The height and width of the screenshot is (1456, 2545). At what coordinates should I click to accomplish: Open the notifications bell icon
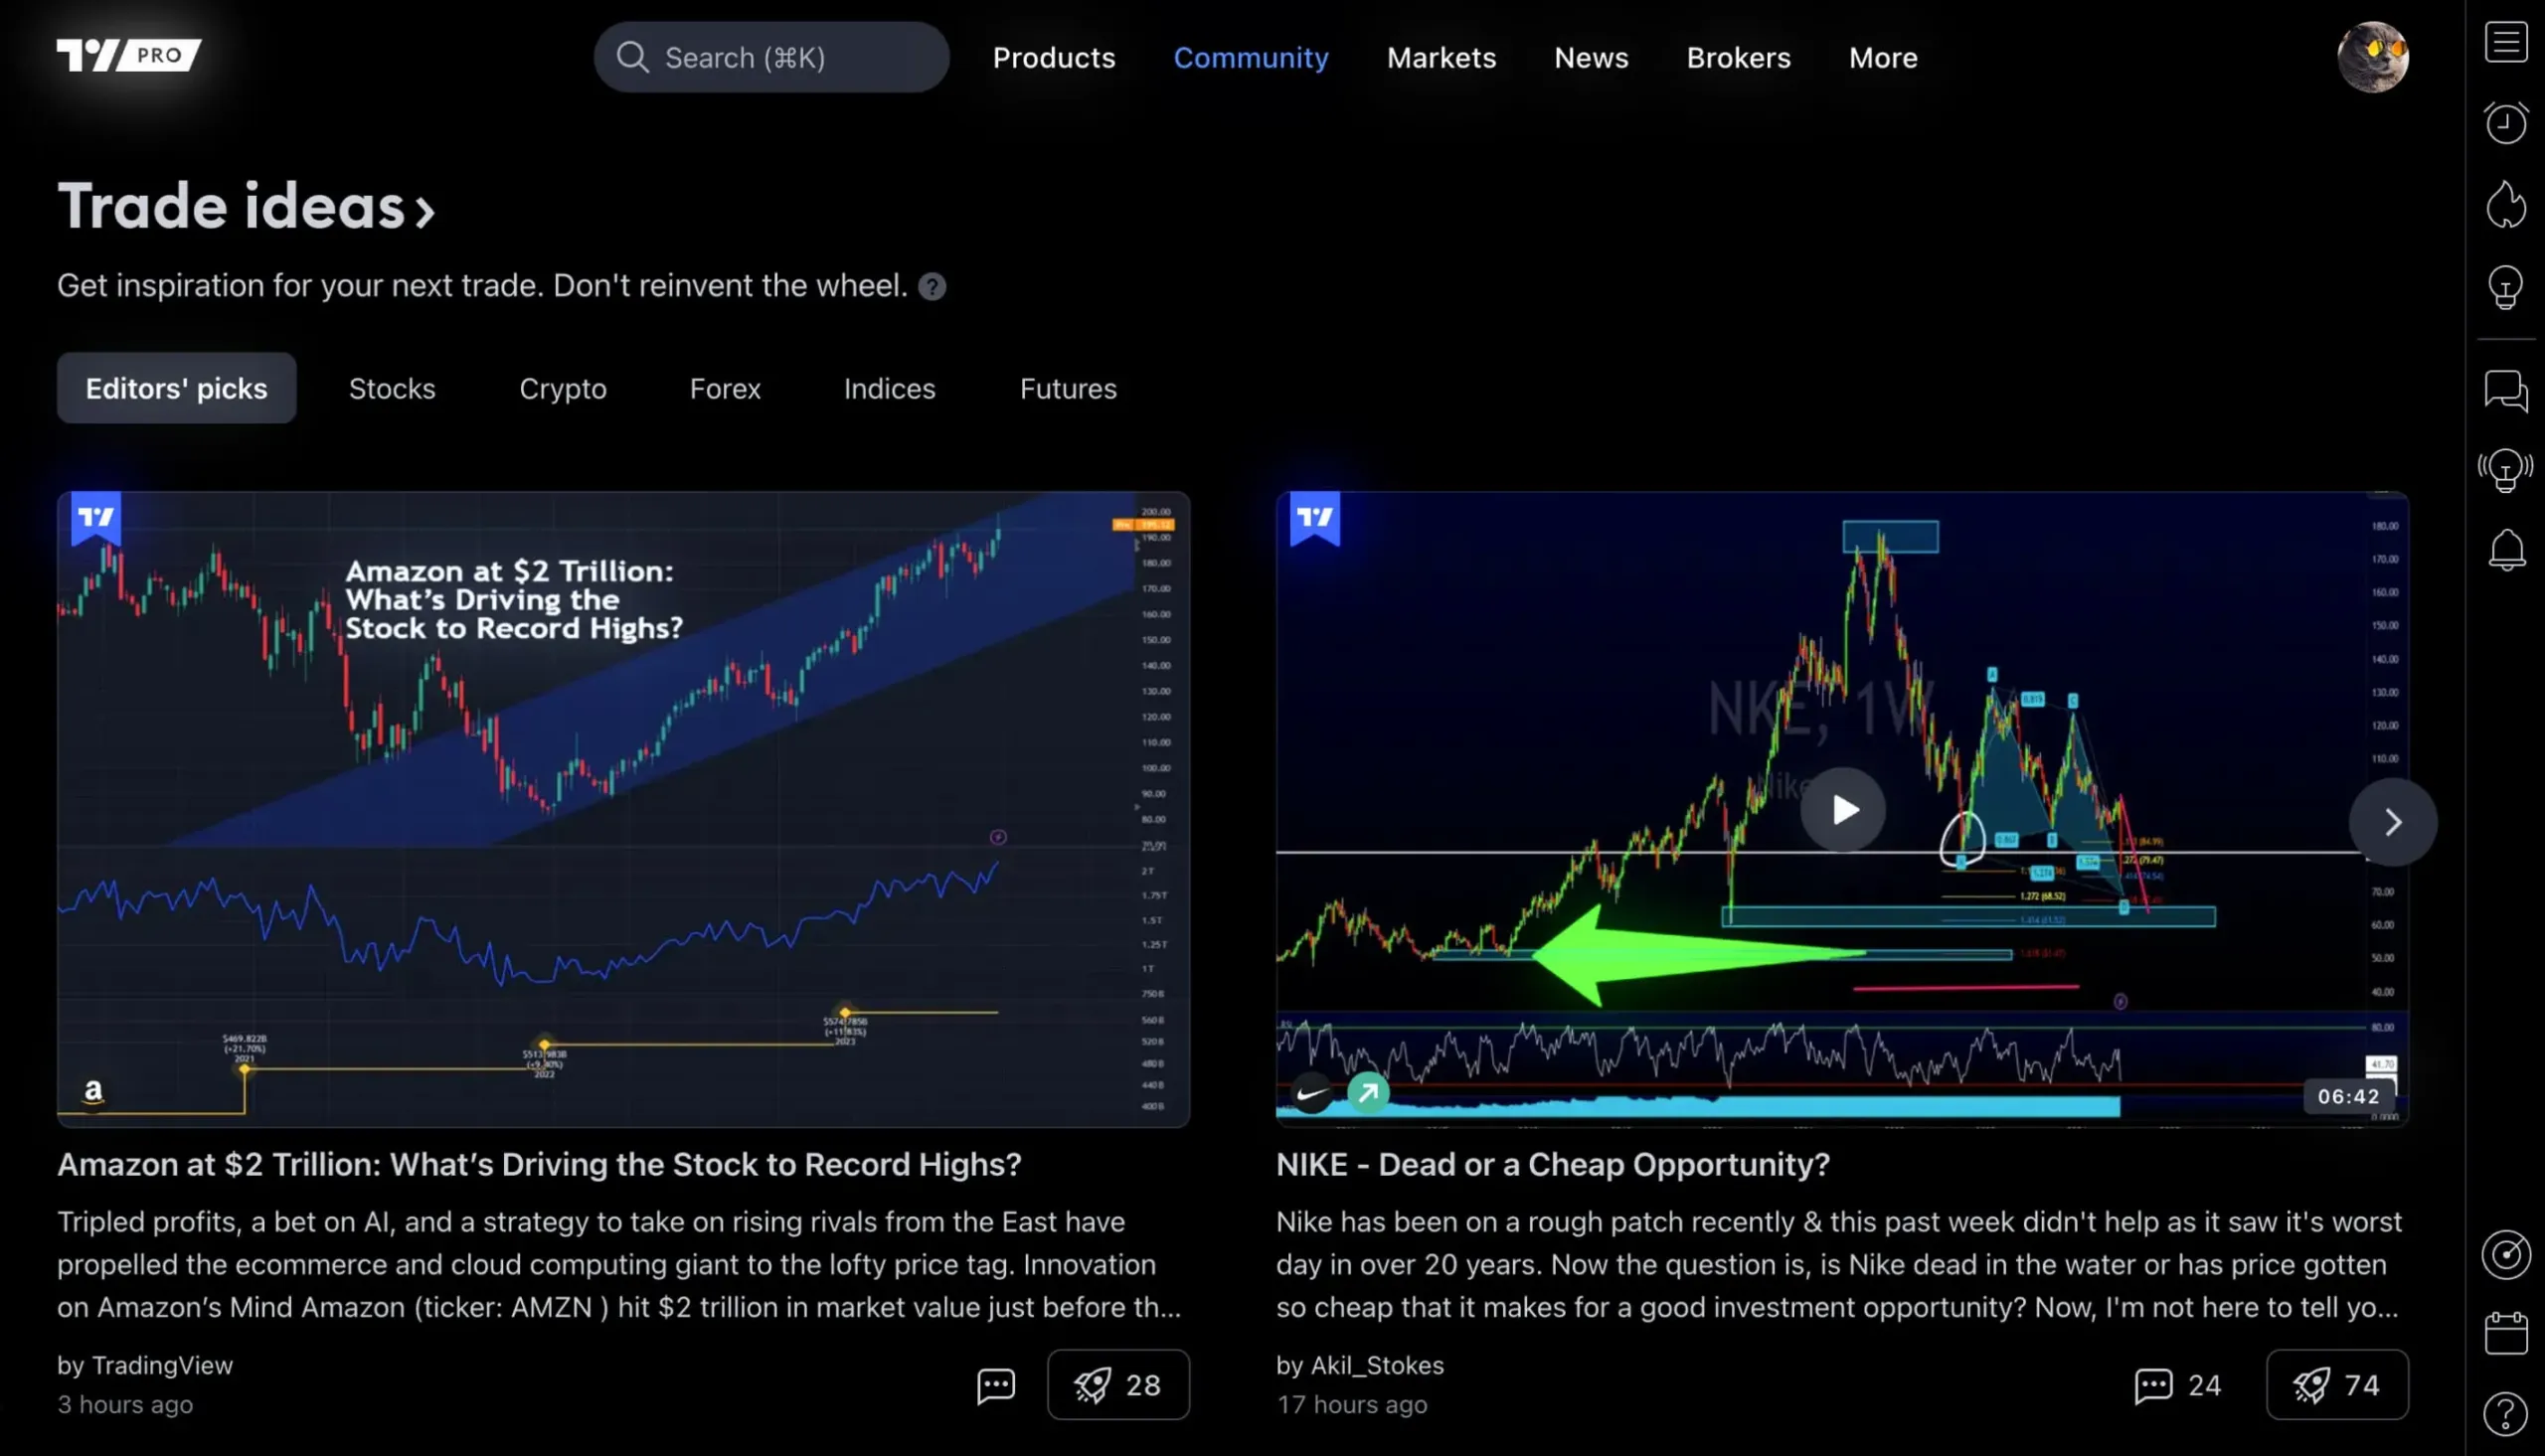2505,550
